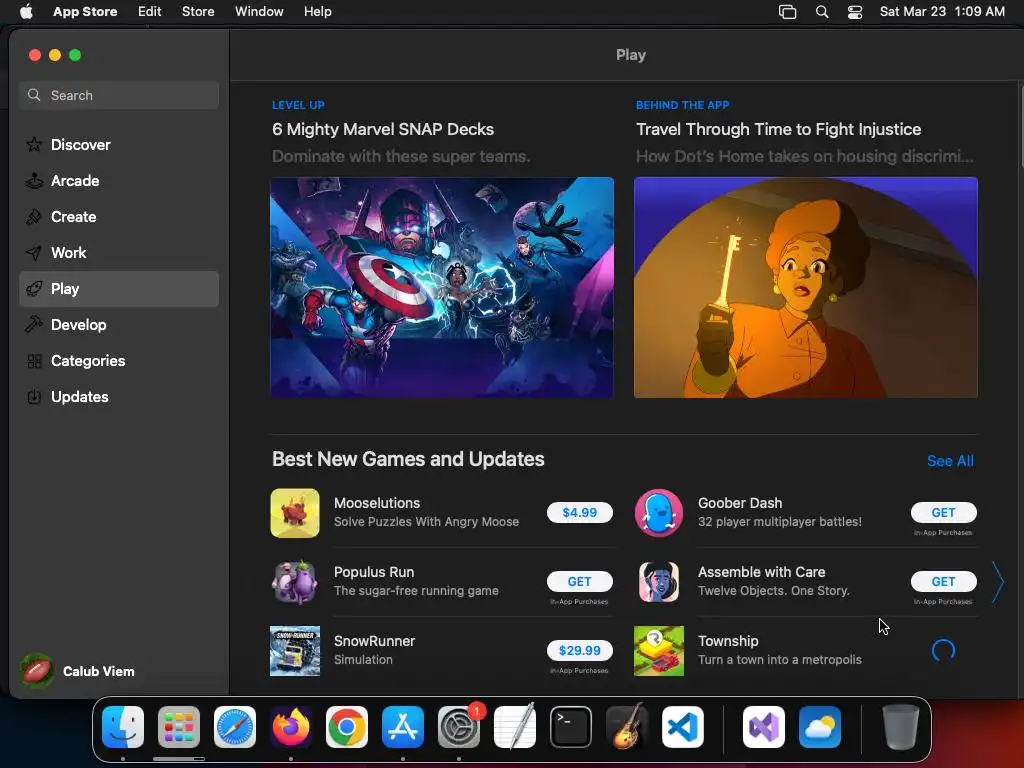Open the cloud weather app in Dock

820,727
